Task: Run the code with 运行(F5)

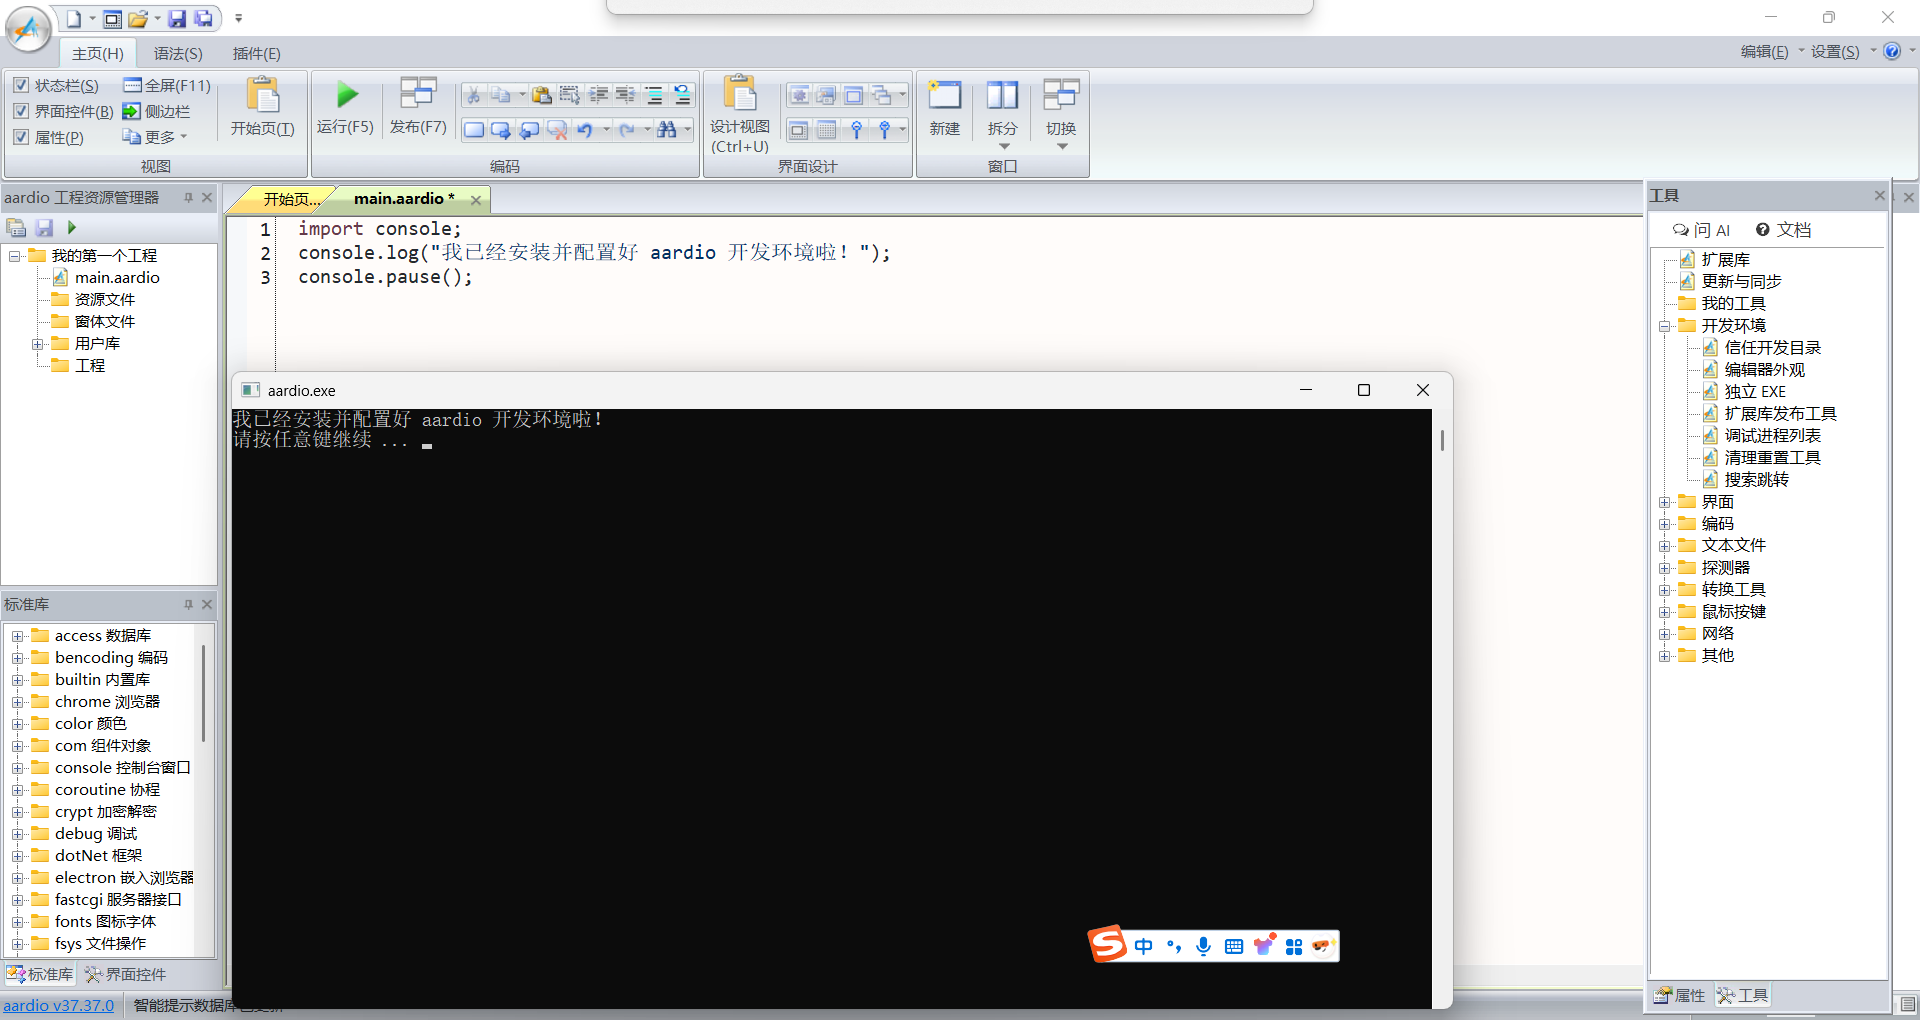Action: pos(346,107)
